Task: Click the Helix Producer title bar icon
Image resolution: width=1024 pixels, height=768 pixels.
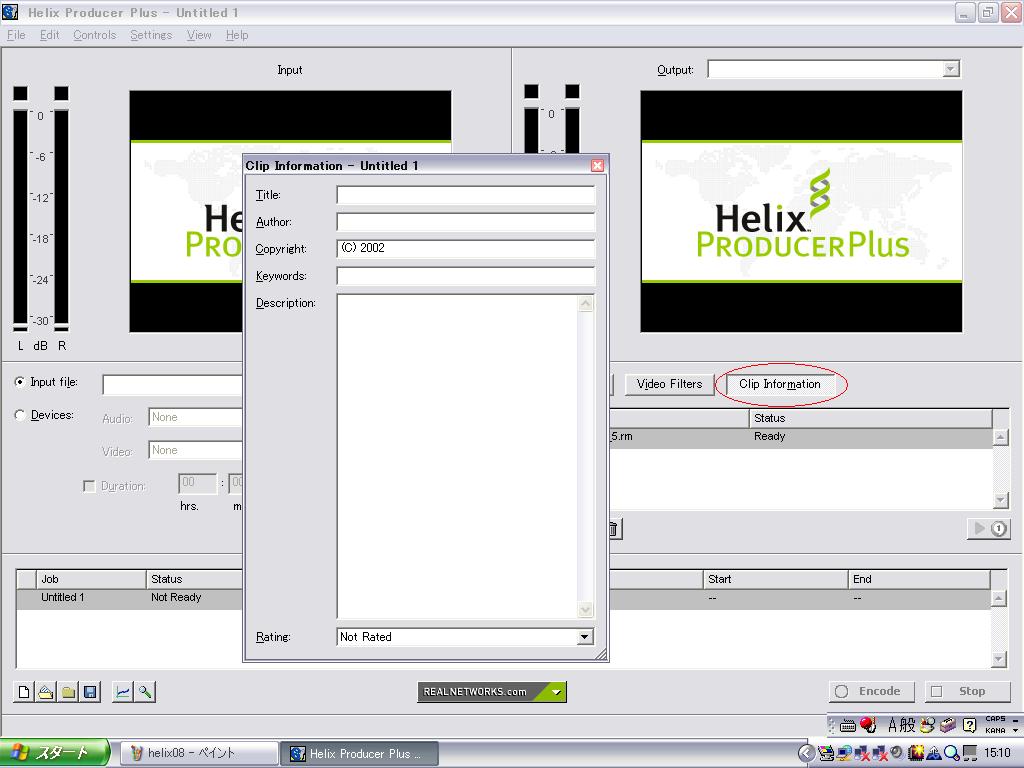Action: [10, 12]
